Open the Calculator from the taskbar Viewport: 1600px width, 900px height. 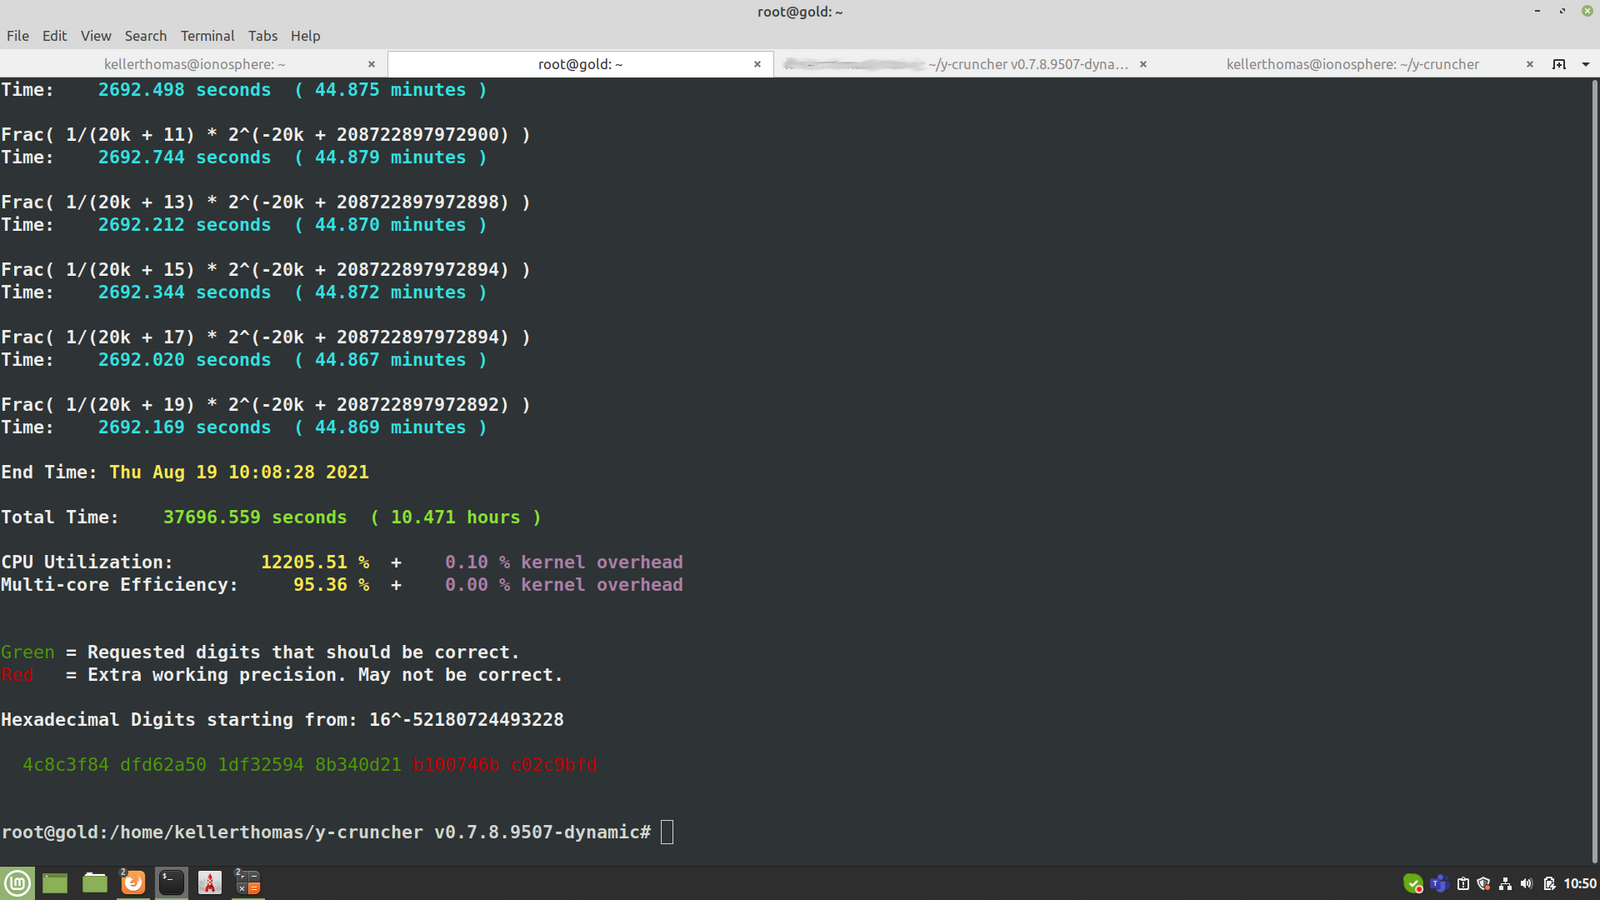pos(248,883)
